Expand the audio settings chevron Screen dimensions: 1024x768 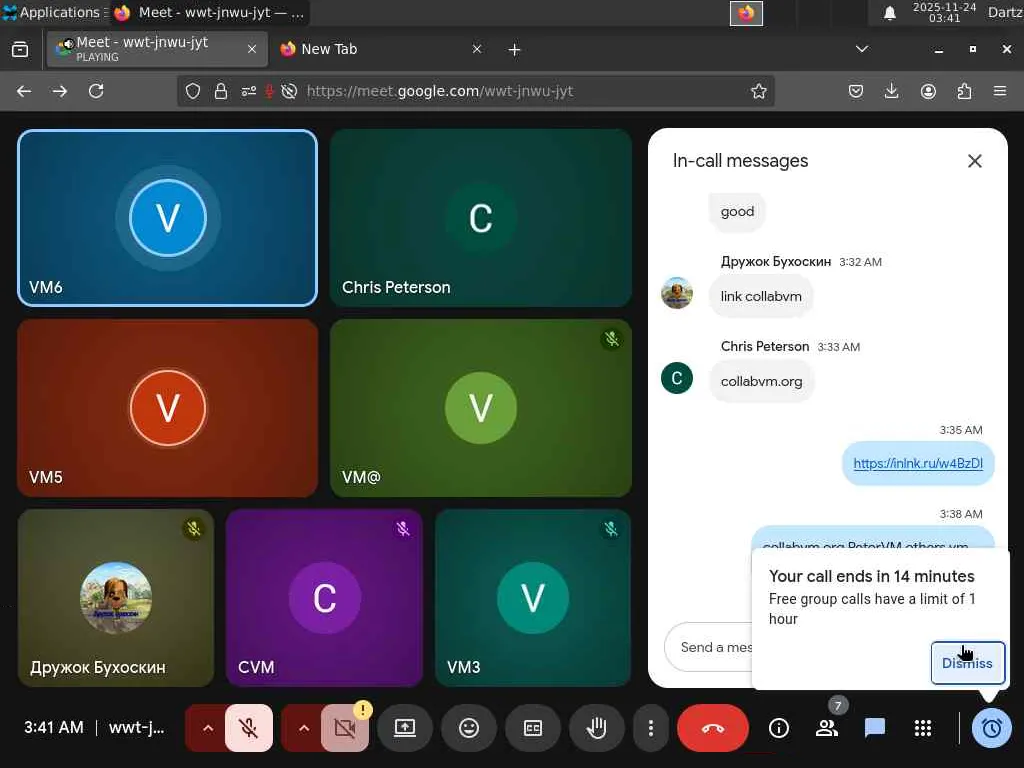click(x=208, y=728)
